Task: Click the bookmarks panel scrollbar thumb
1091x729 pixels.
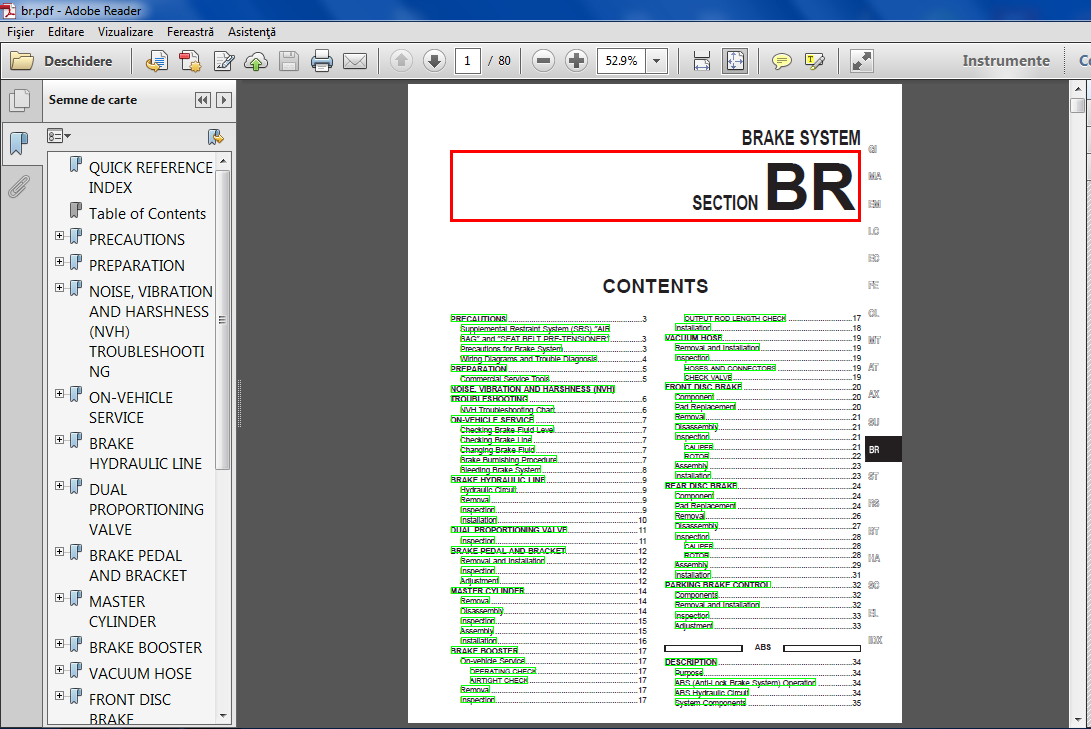Action: pyautogui.click(x=223, y=320)
